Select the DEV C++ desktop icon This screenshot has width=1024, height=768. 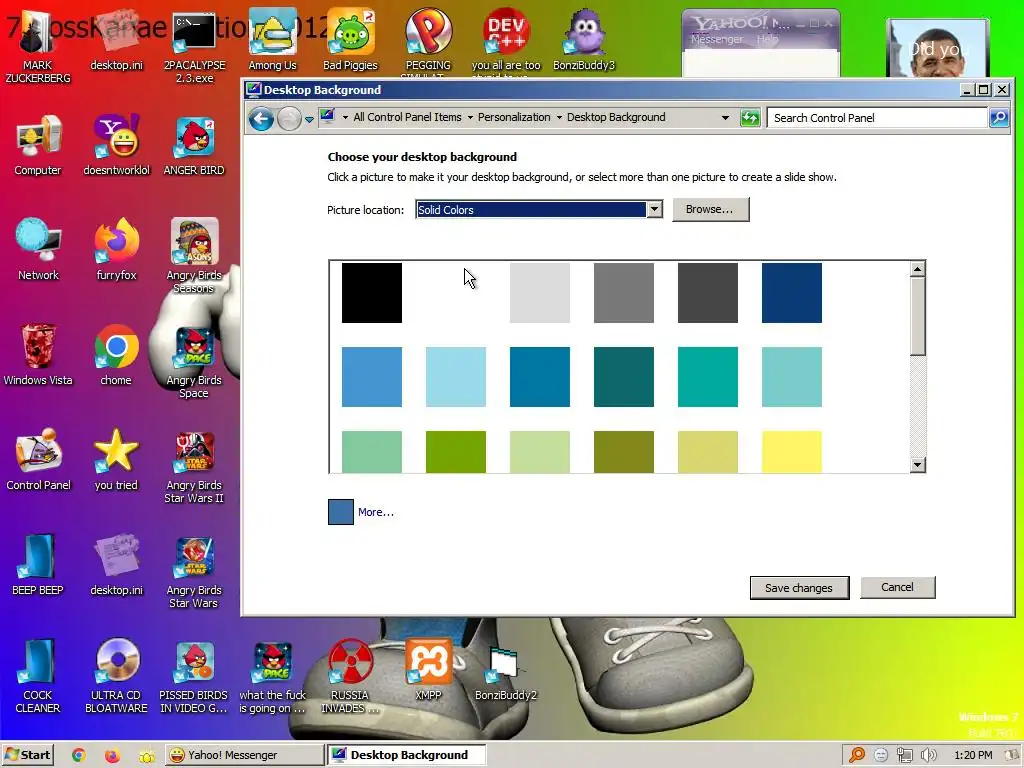[506, 40]
